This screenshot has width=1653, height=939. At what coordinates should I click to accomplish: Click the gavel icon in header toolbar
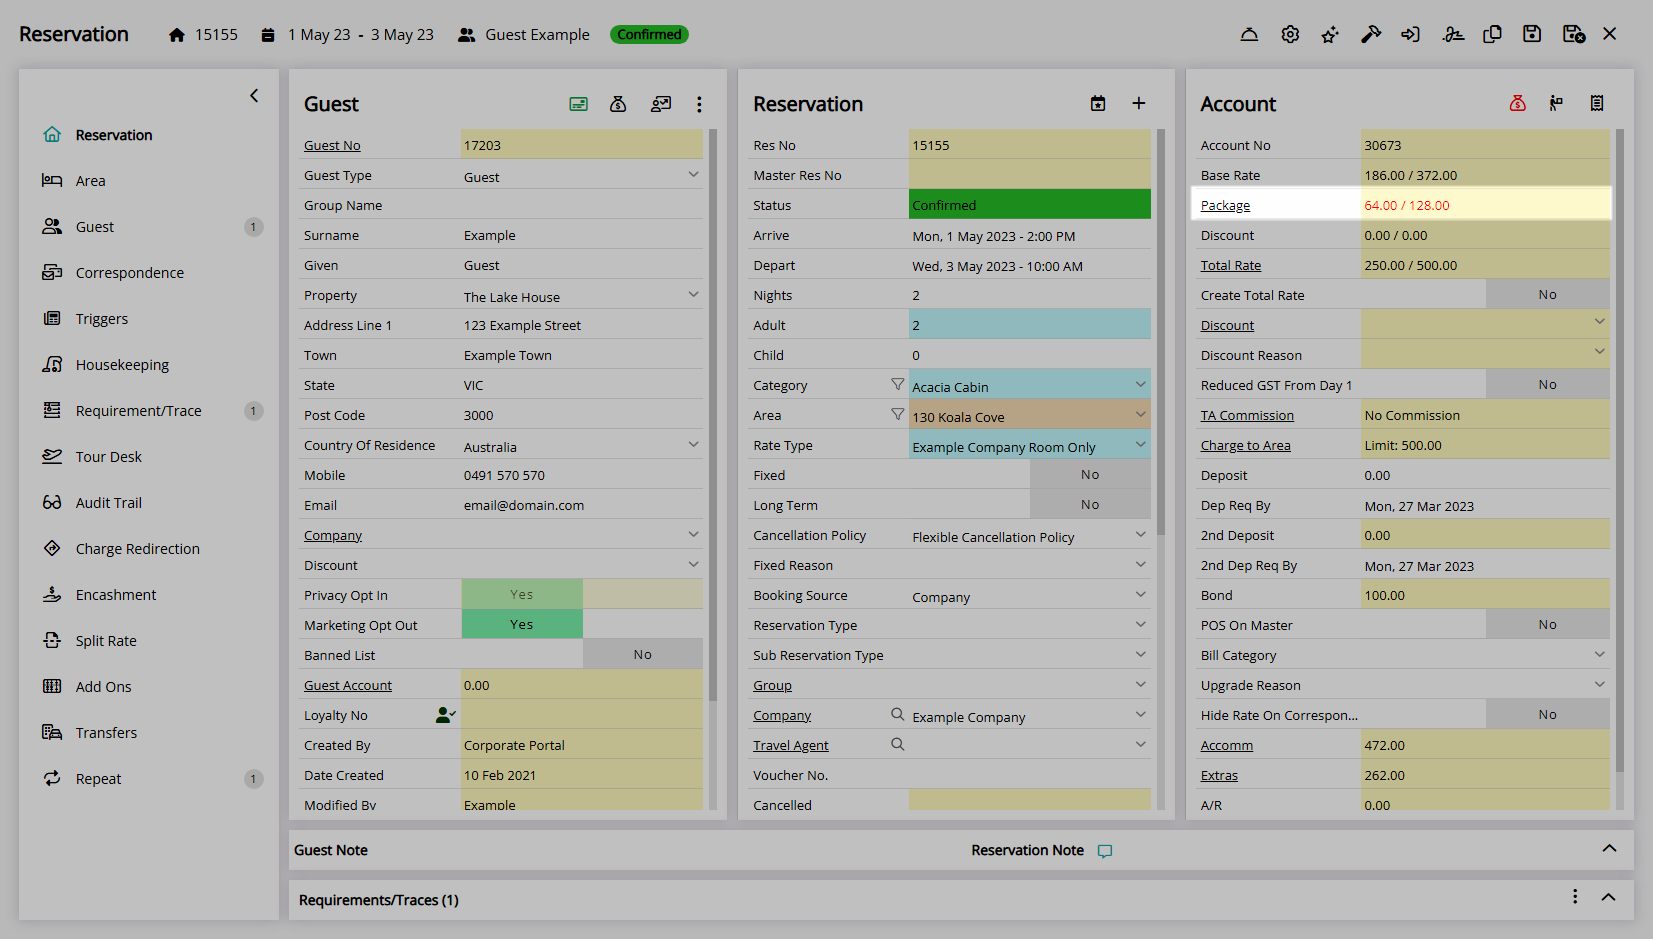(1371, 34)
